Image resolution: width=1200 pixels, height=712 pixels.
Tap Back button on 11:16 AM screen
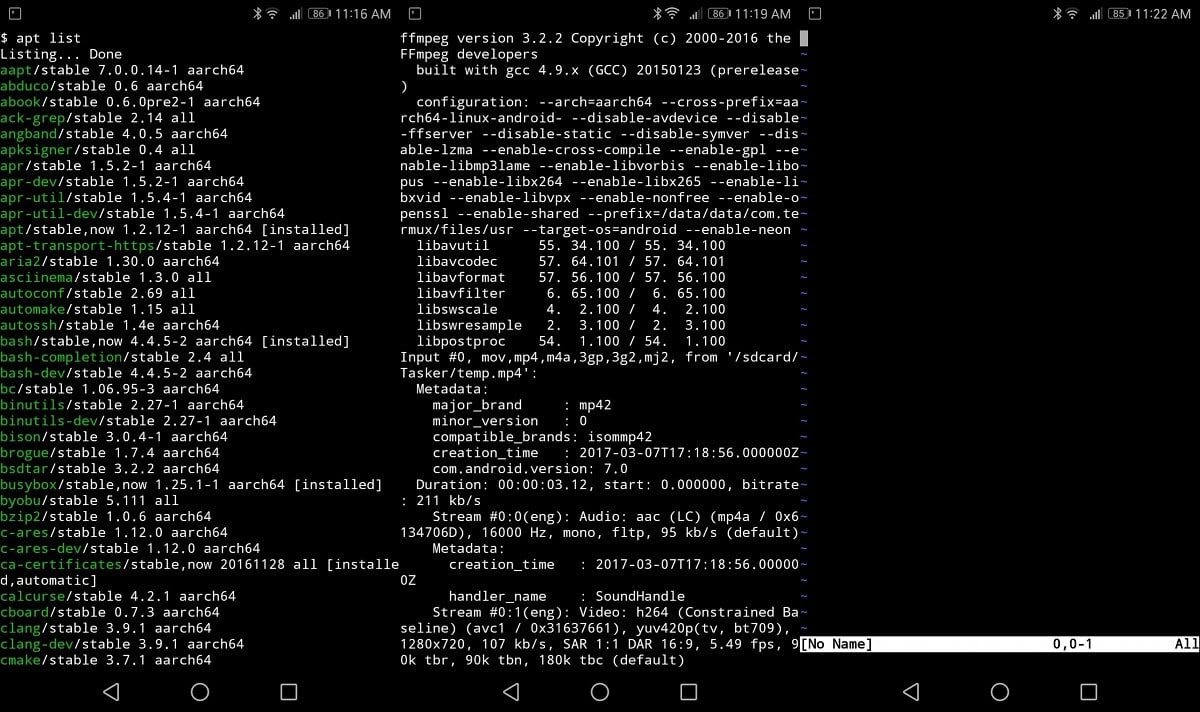pos(111,691)
